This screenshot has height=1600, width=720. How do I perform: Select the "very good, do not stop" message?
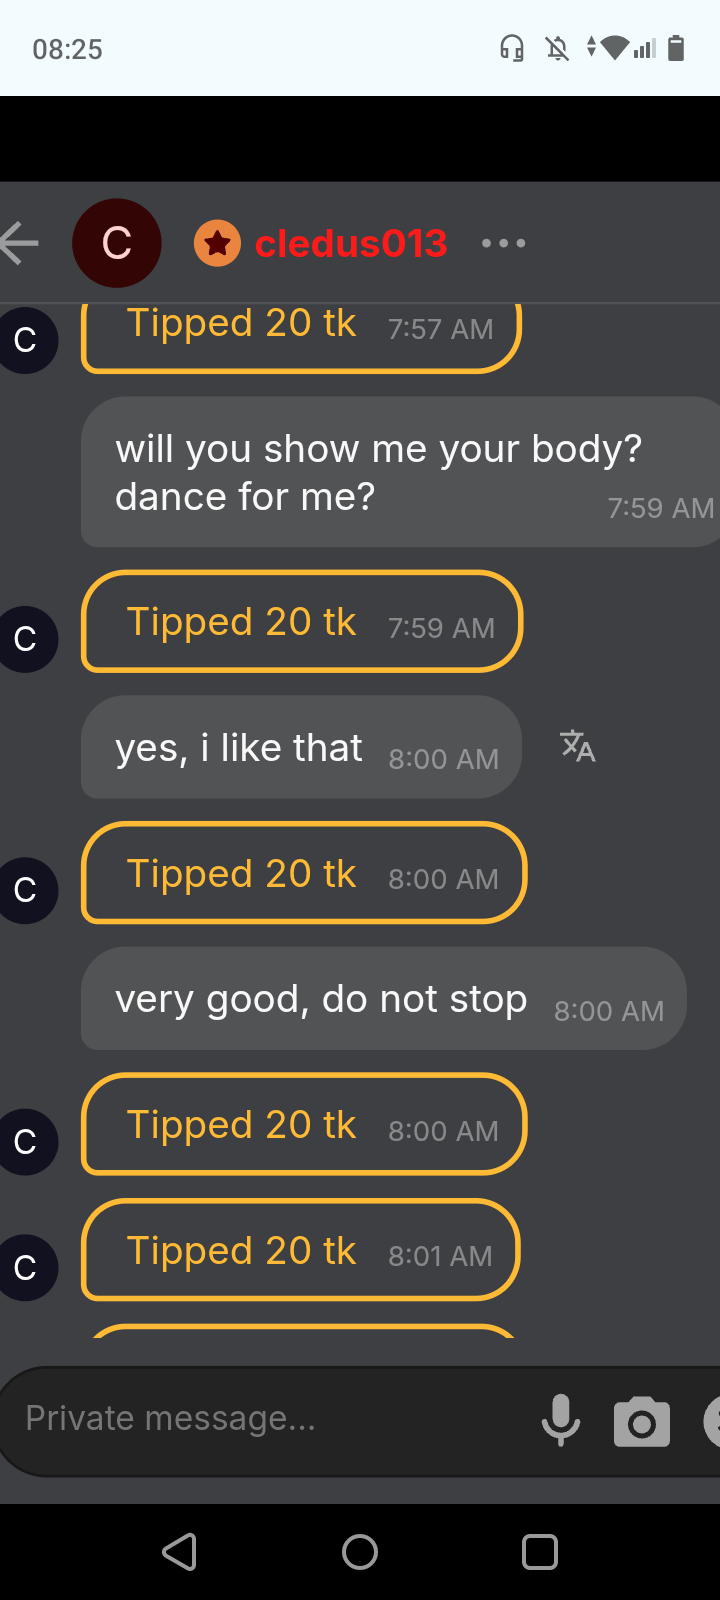(383, 999)
